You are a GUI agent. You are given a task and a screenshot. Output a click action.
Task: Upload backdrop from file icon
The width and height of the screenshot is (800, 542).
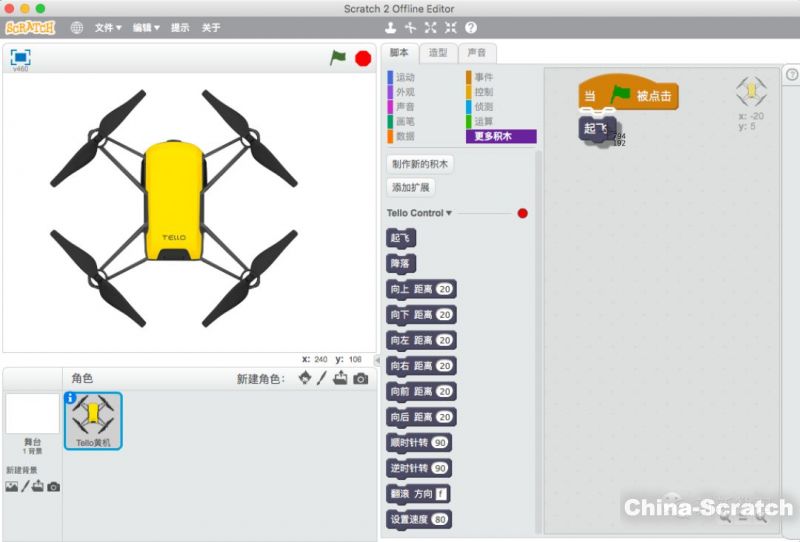(x=38, y=486)
